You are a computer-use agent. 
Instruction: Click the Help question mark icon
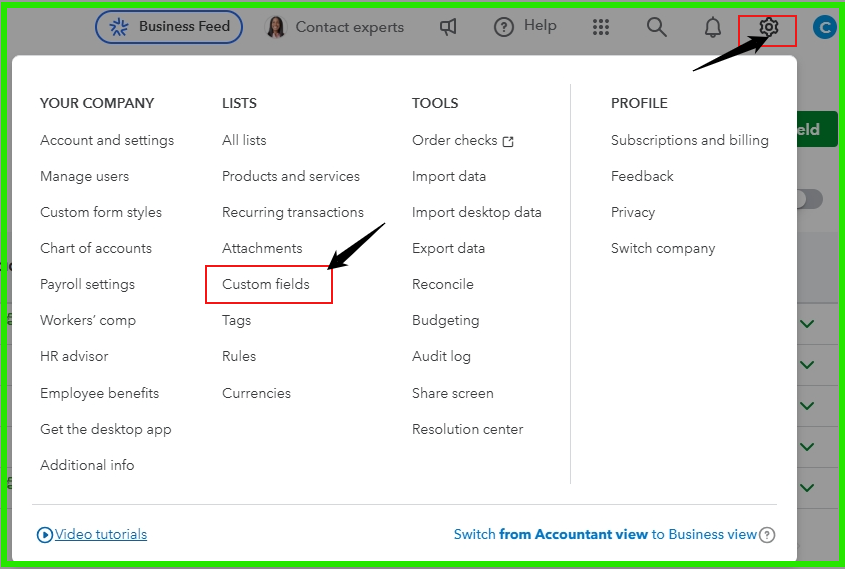click(504, 27)
